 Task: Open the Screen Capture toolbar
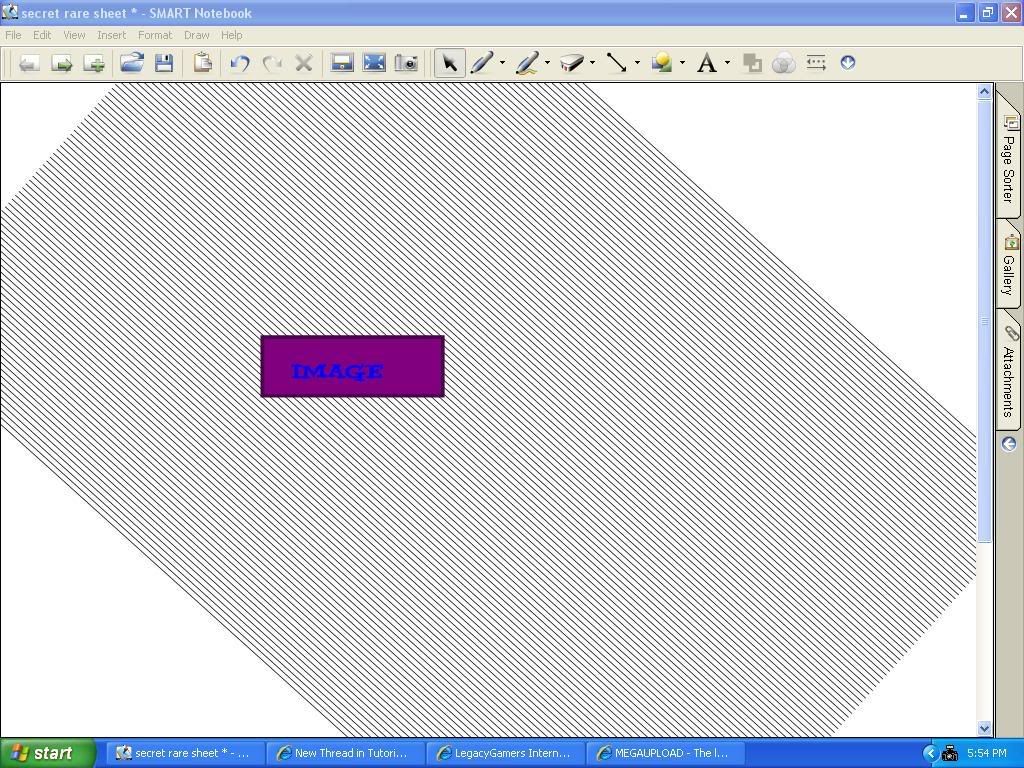click(x=405, y=63)
